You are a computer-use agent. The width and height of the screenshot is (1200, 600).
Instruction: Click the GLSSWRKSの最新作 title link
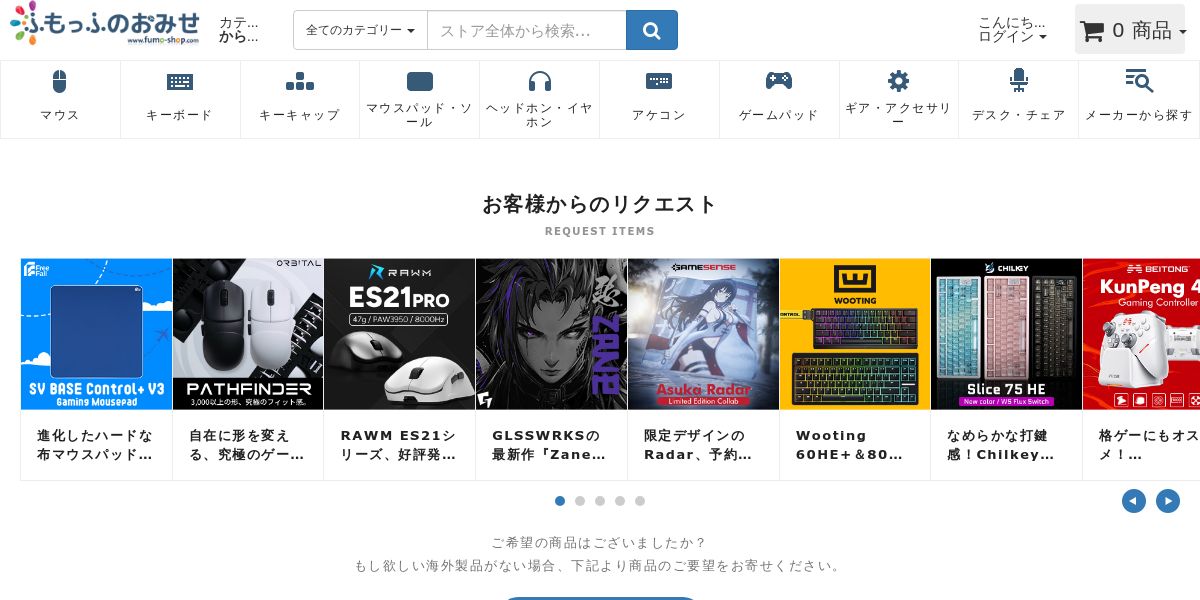click(x=550, y=445)
